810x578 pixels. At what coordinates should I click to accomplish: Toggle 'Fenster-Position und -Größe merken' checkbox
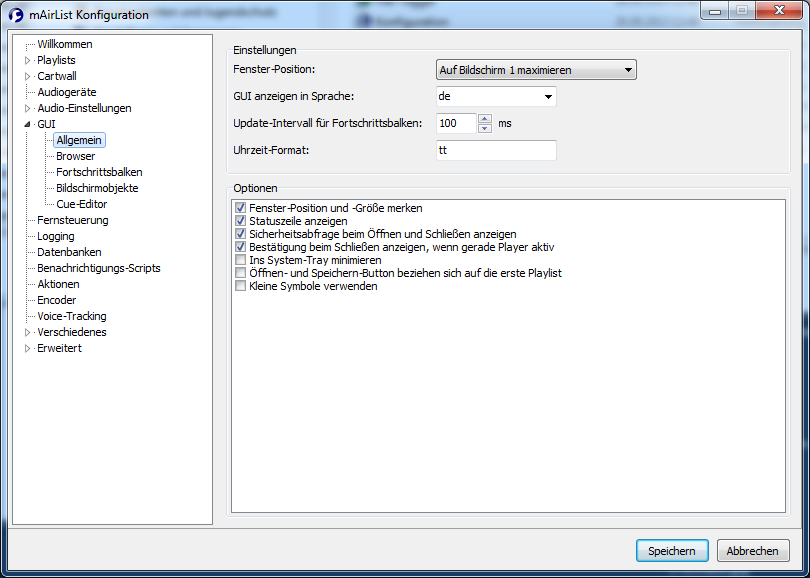click(x=240, y=208)
